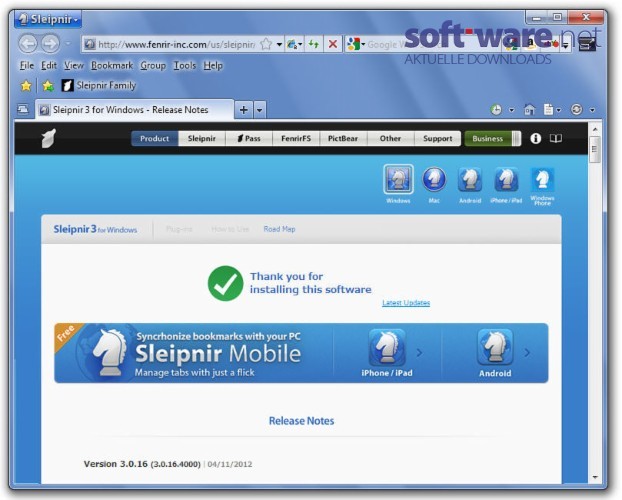
Task: Click the address bar URL field
Action: (177, 44)
